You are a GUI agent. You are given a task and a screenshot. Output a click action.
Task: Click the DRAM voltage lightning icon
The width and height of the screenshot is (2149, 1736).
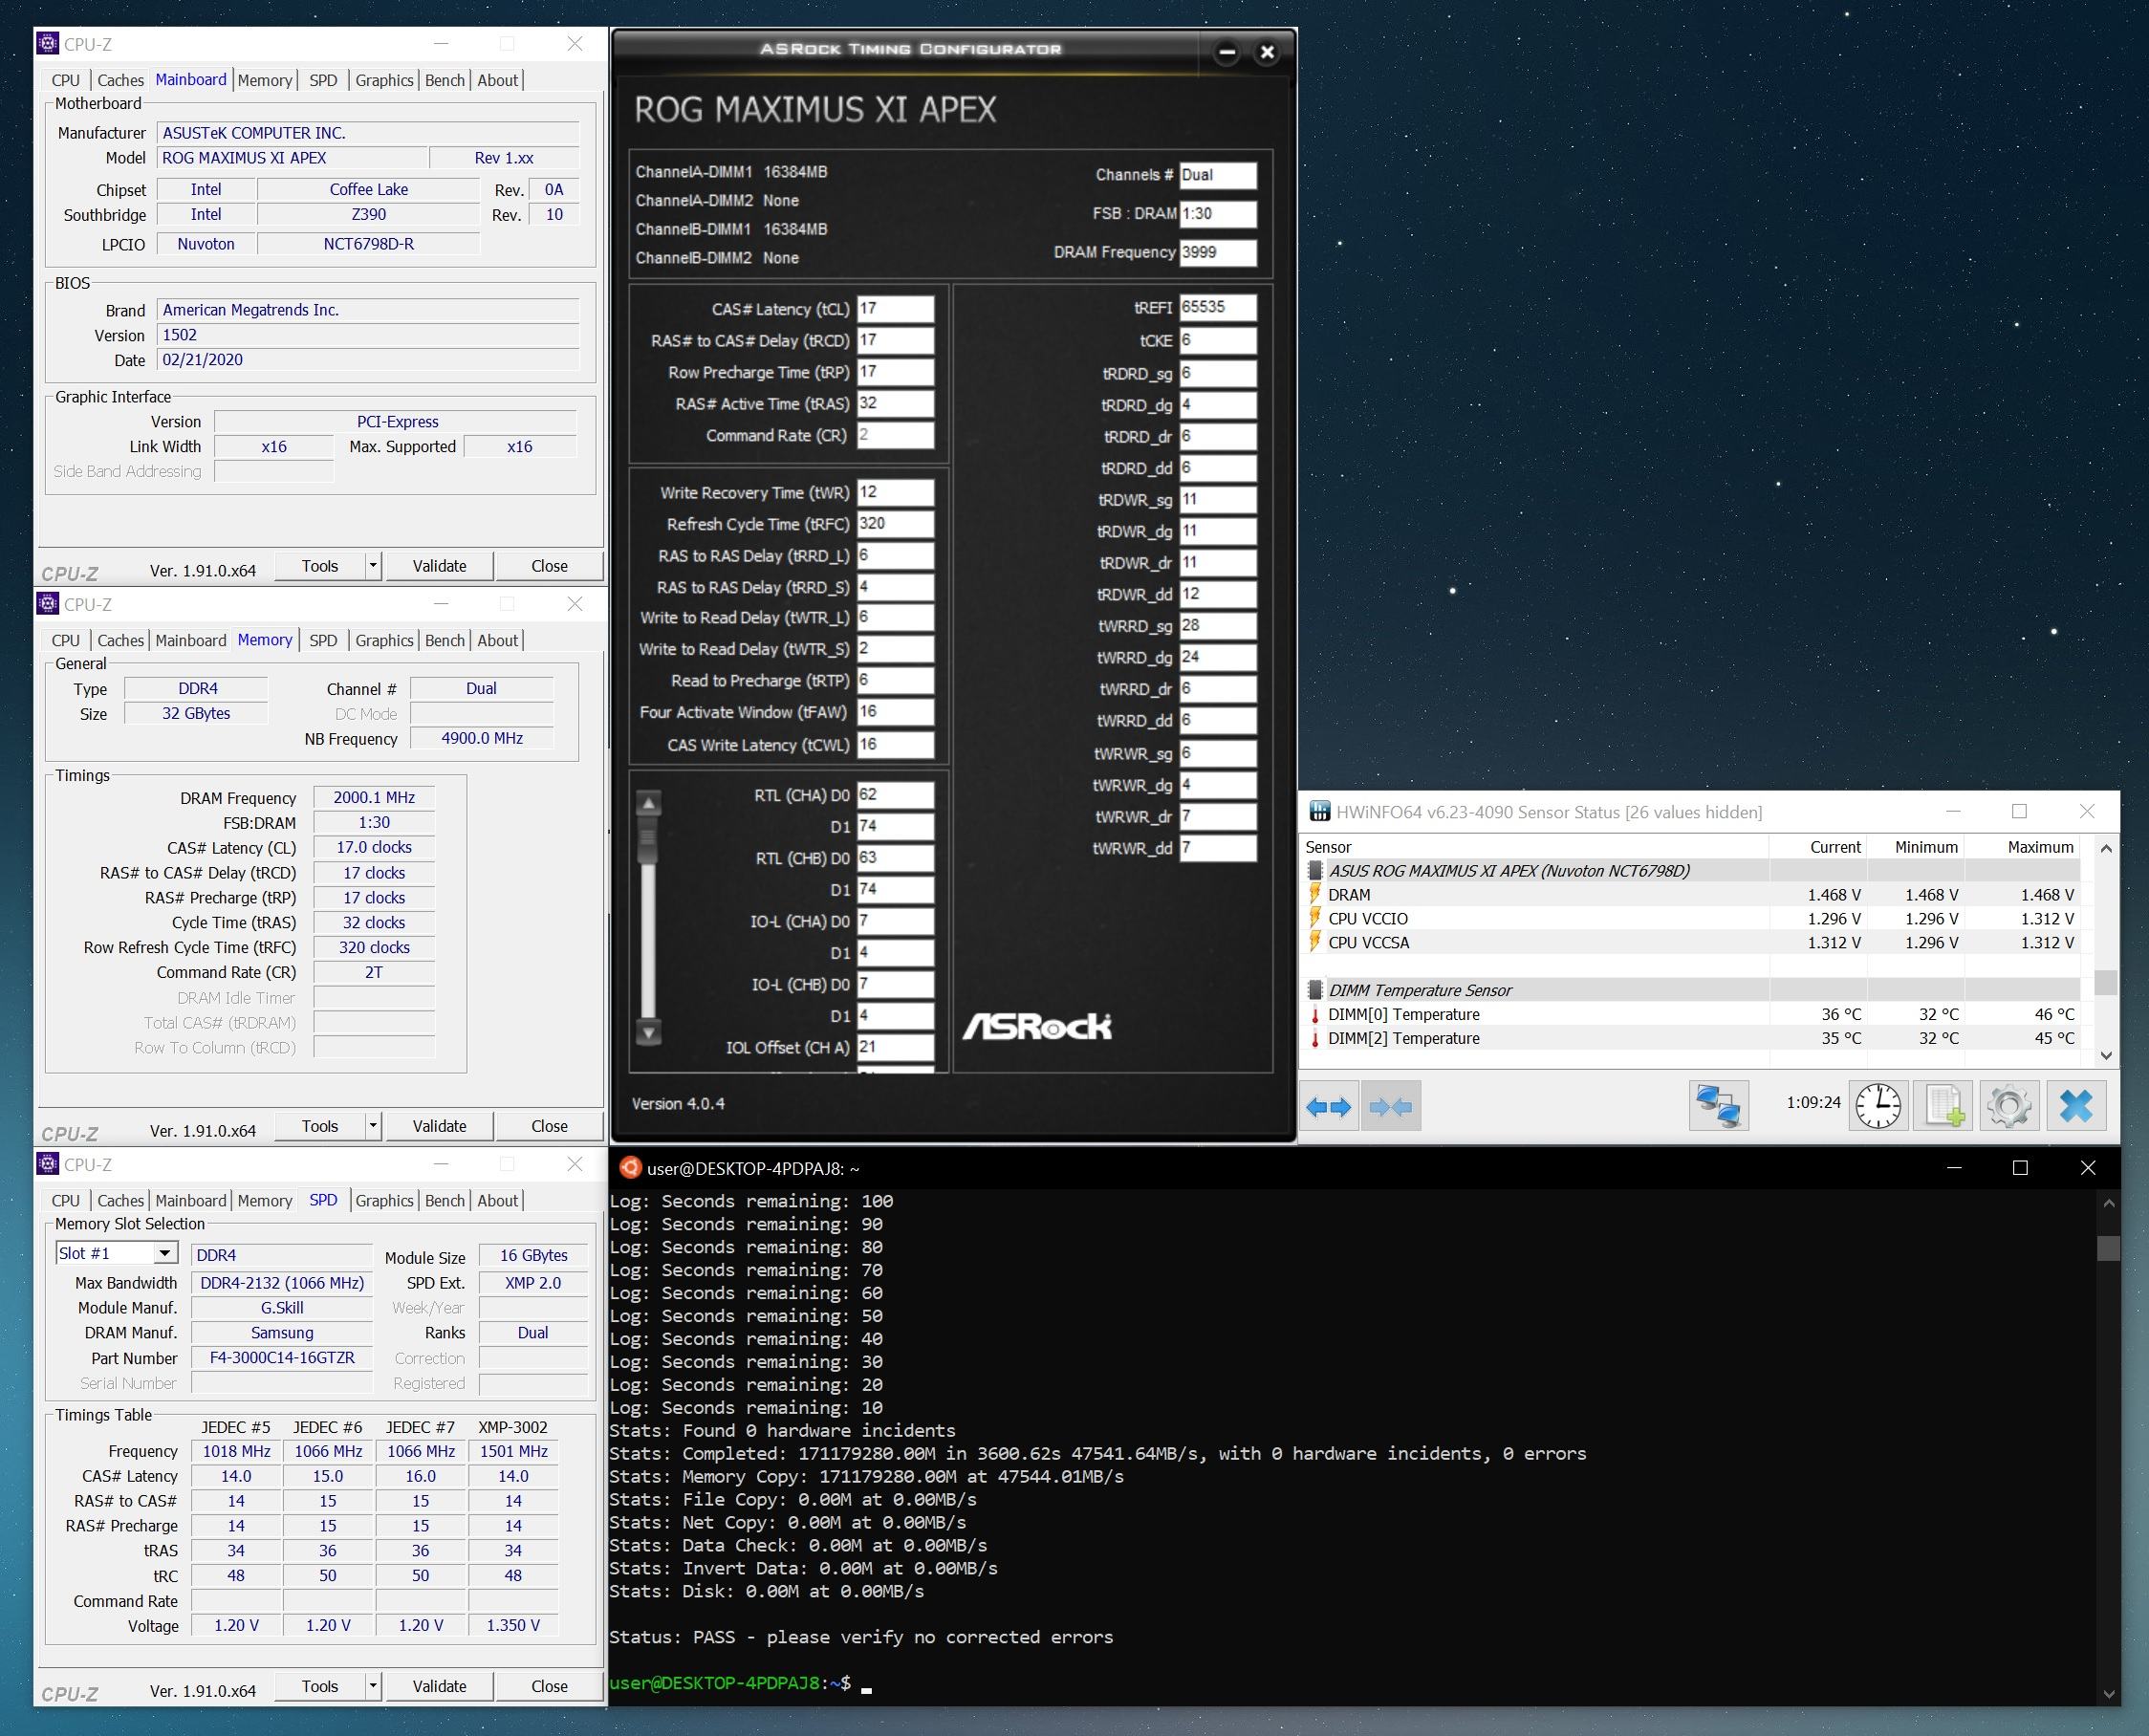point(1315,894)
